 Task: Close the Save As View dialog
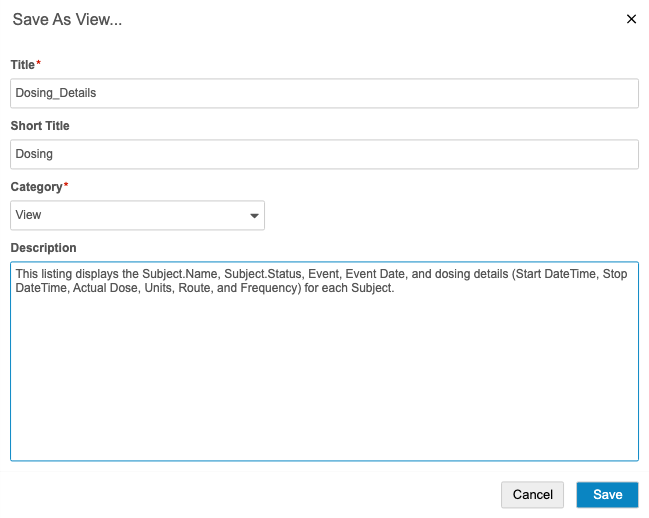point(631,19)
